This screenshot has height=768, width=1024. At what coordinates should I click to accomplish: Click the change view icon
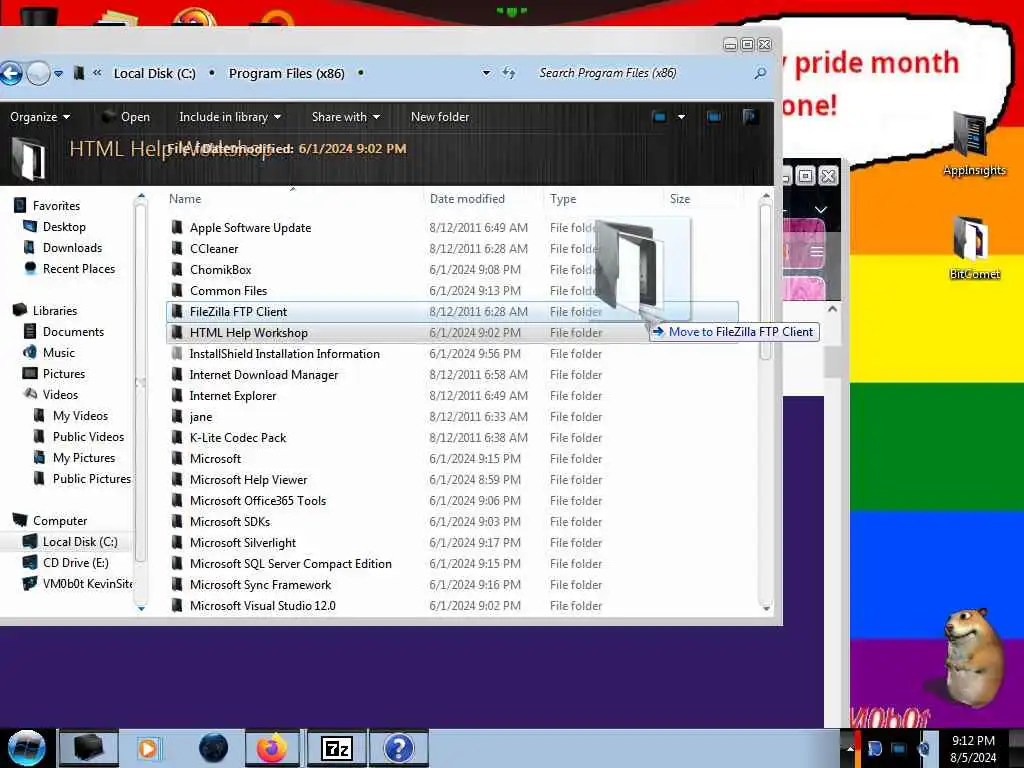[660, 117]
